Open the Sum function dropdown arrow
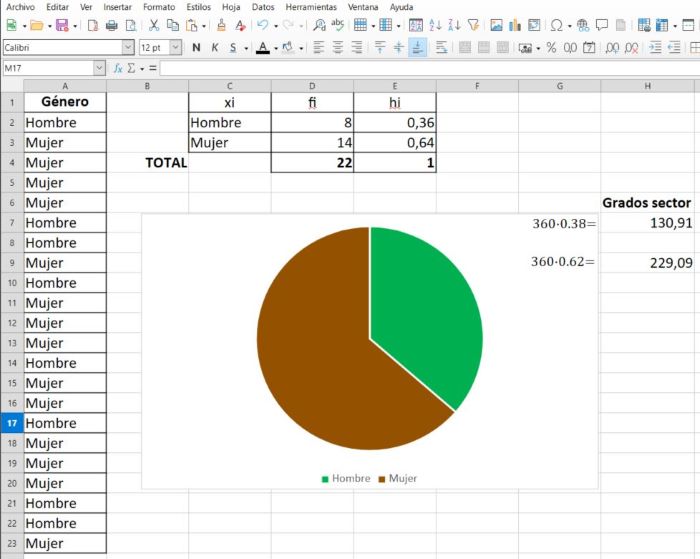 coord(142,69)
